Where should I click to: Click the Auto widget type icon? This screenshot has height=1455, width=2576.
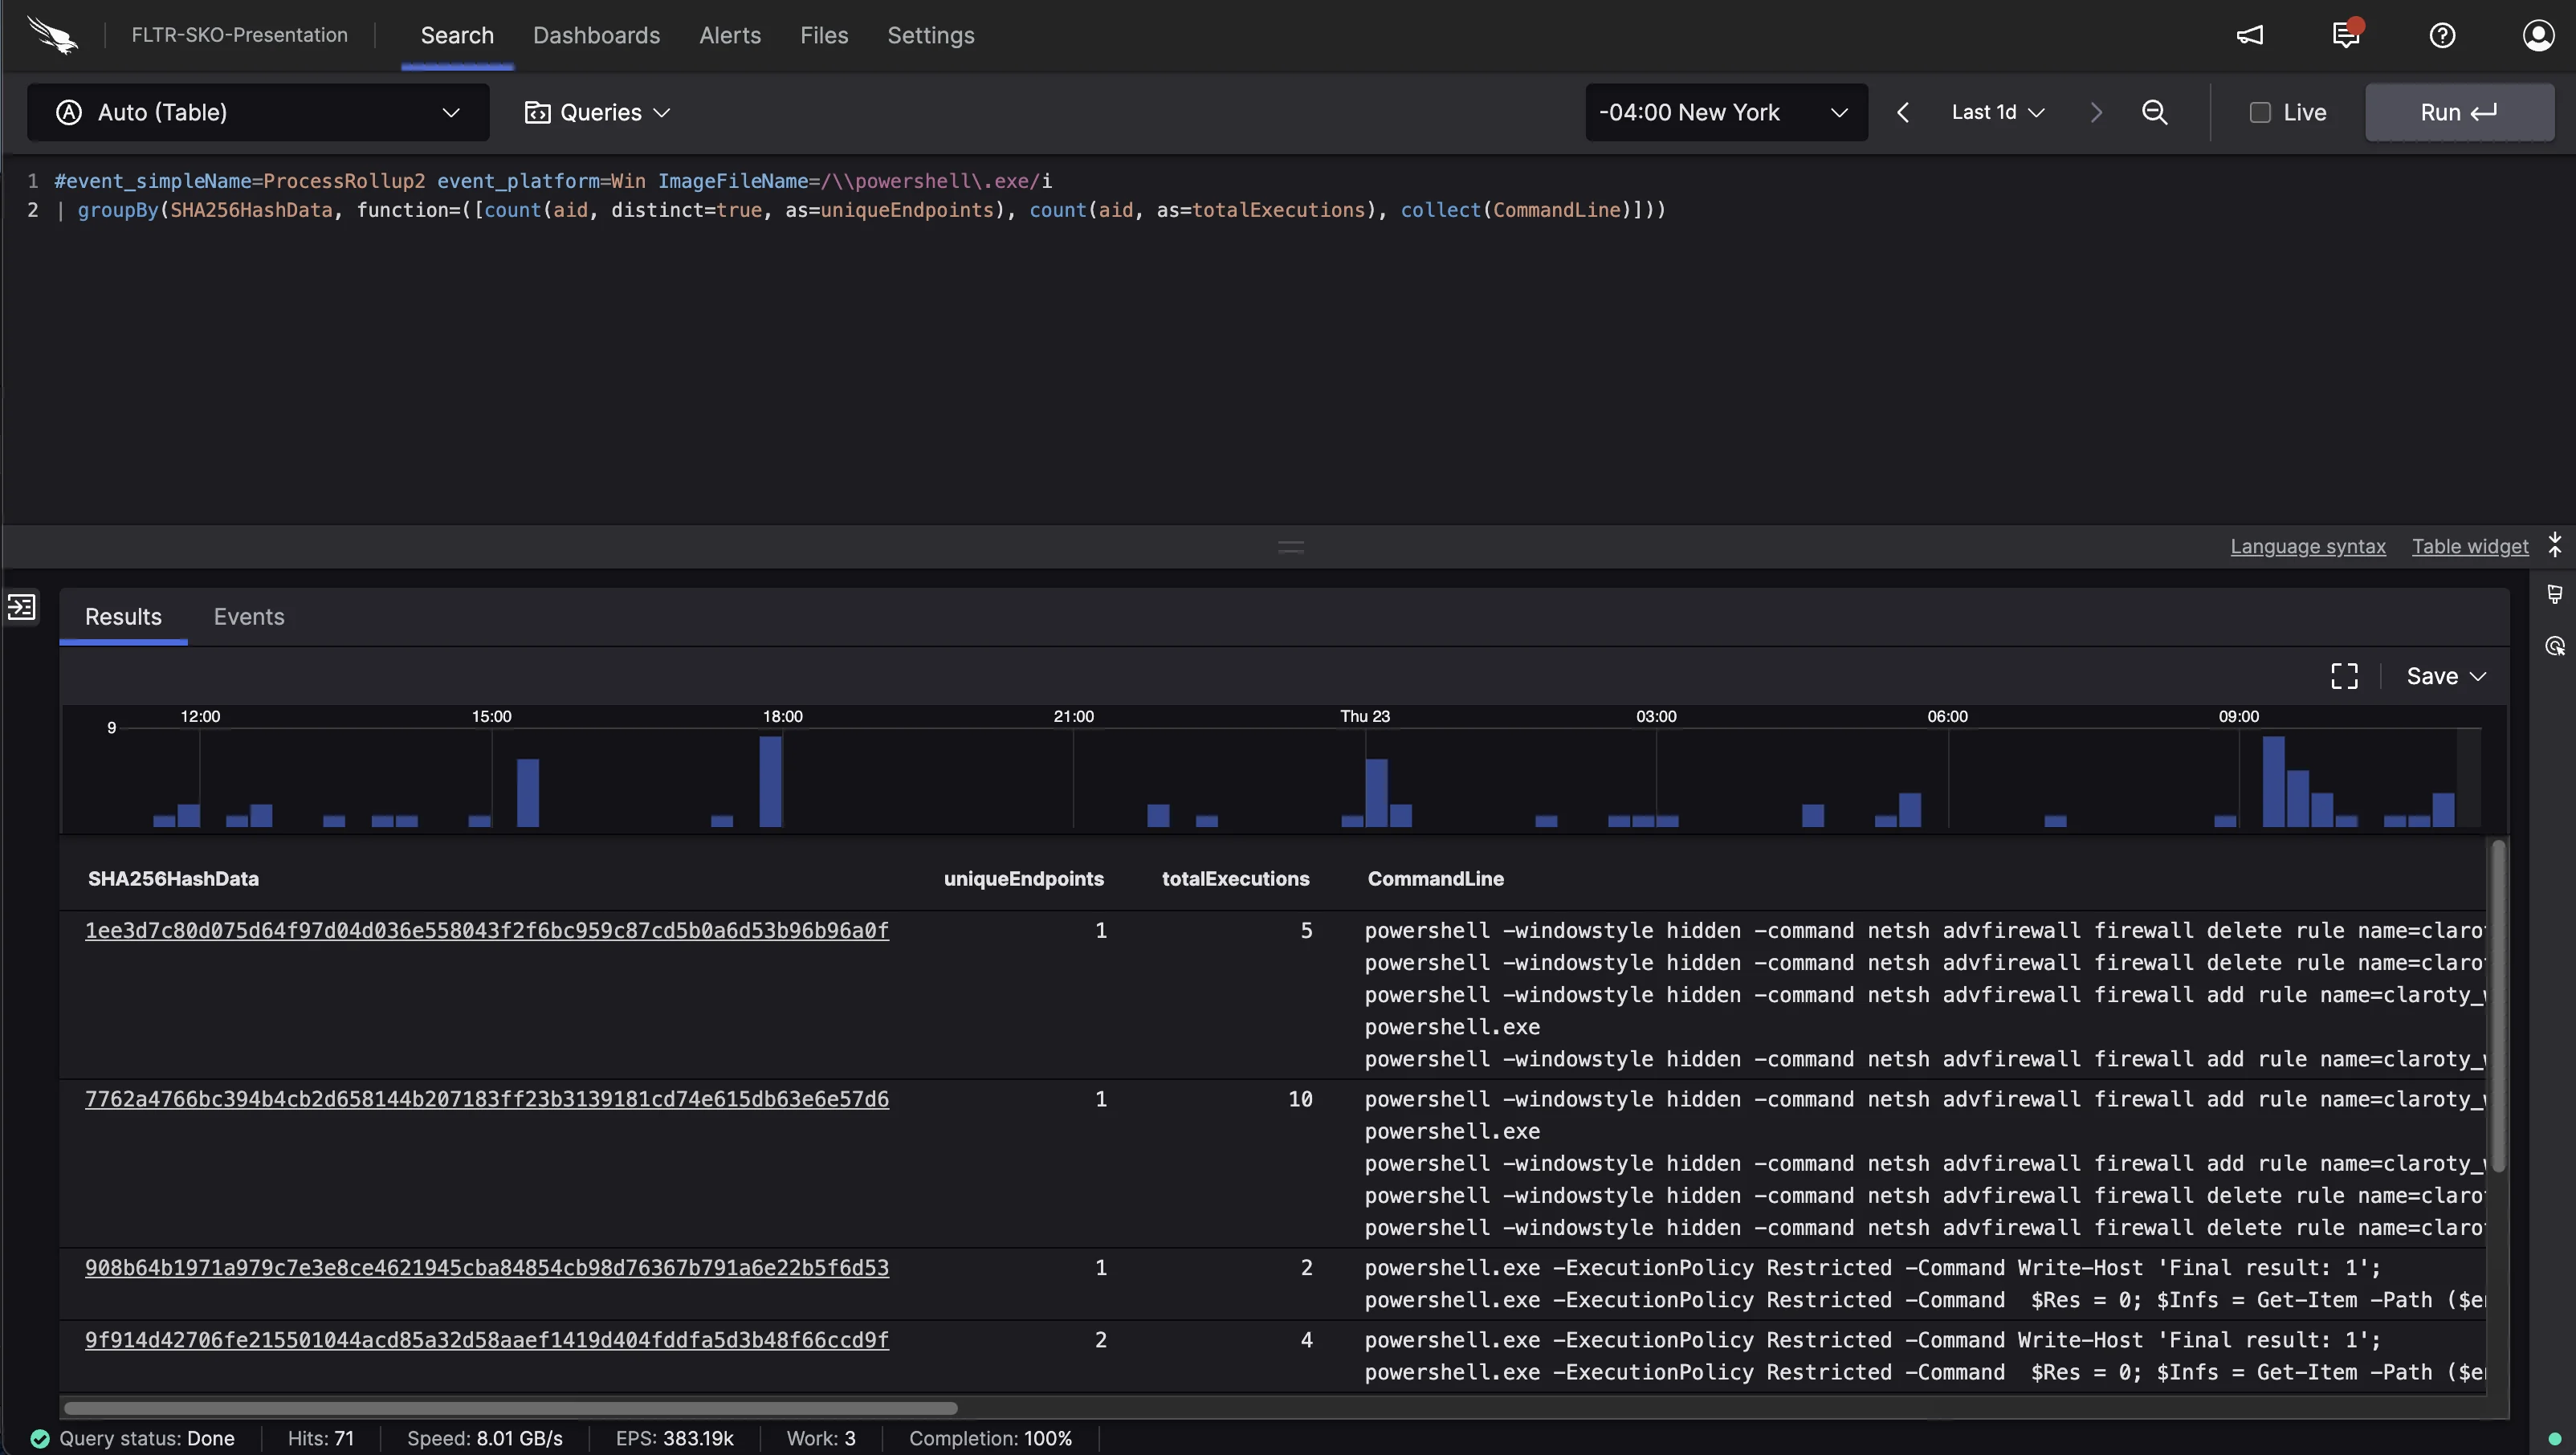[68, 112]
